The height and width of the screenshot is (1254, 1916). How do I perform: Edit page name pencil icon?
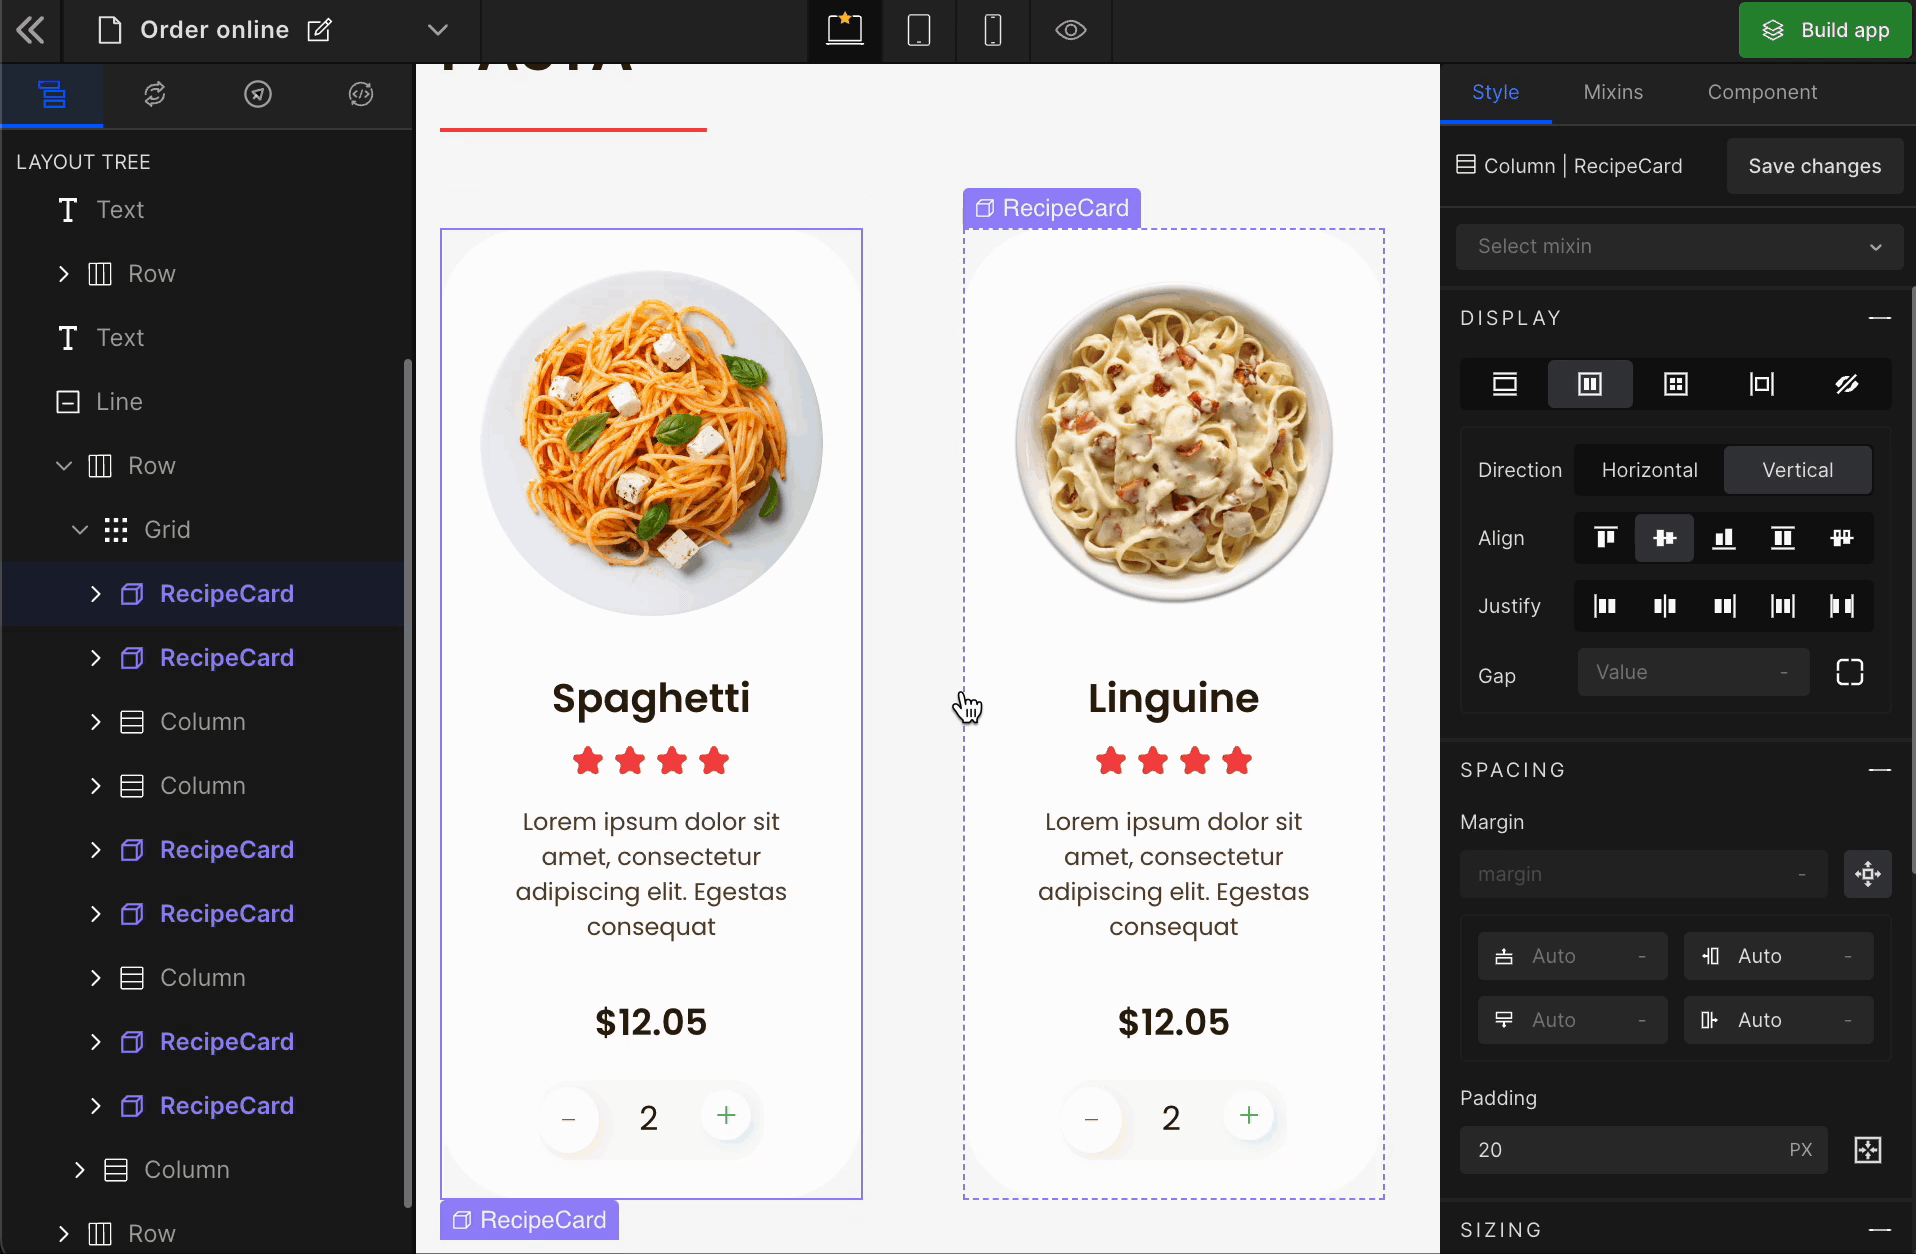[x=319, y=30]
